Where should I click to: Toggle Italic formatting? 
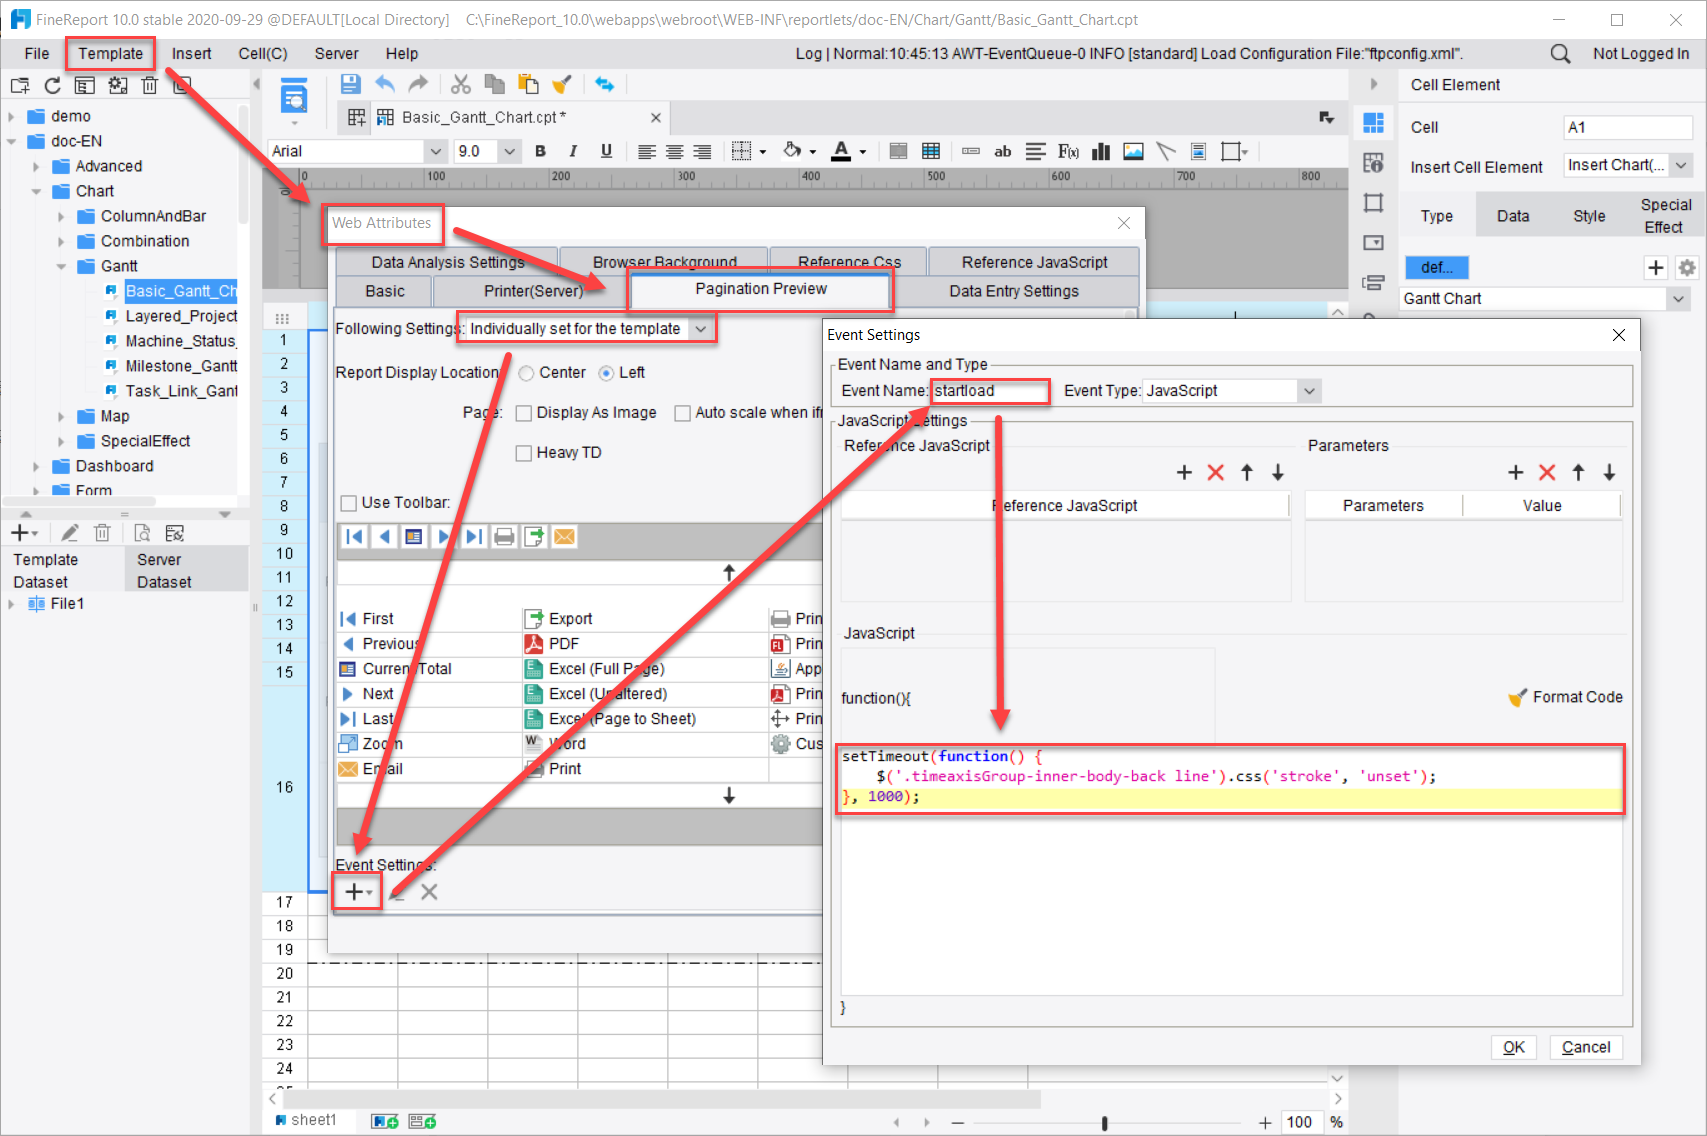[x=573, y=151]
